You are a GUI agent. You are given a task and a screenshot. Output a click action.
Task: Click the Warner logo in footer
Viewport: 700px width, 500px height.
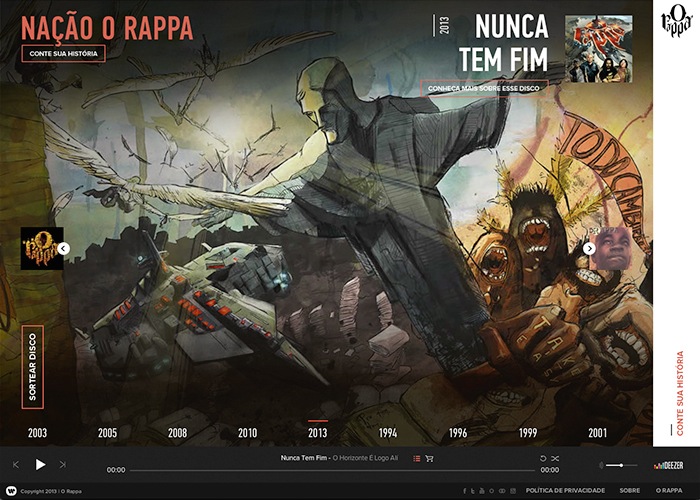(x=11, y=491)
